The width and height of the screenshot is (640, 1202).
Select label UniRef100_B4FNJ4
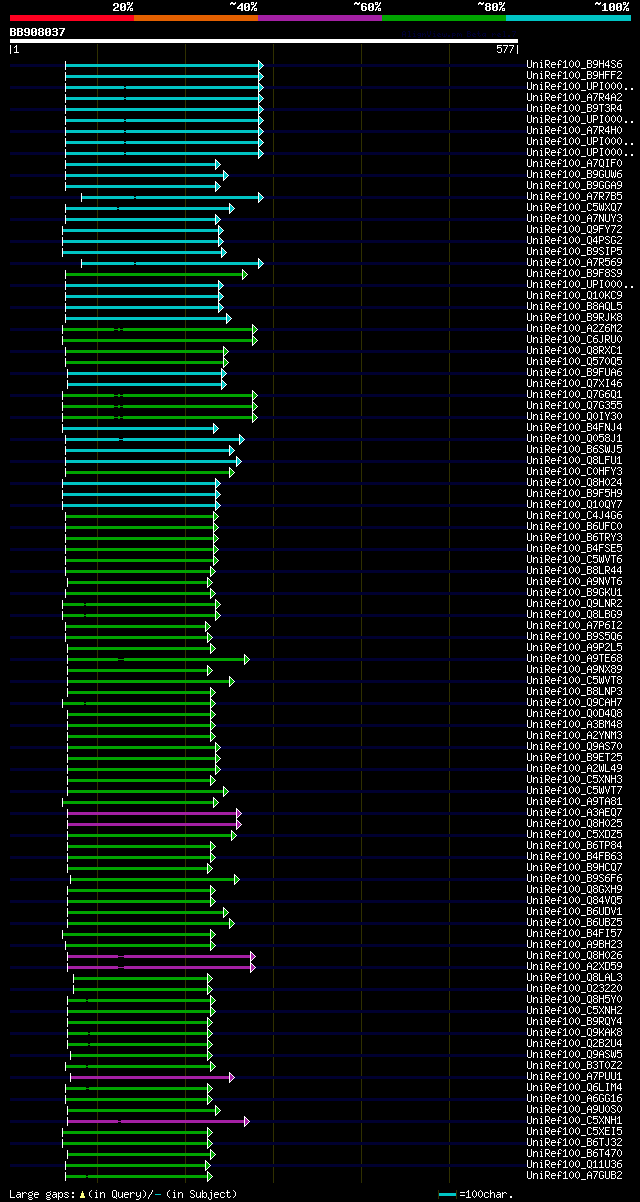pyautogui.click(x=574, y=427)
